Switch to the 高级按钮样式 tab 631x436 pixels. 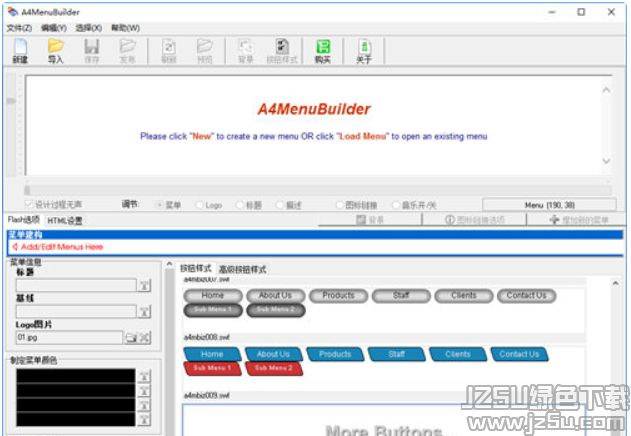point(242,269)
